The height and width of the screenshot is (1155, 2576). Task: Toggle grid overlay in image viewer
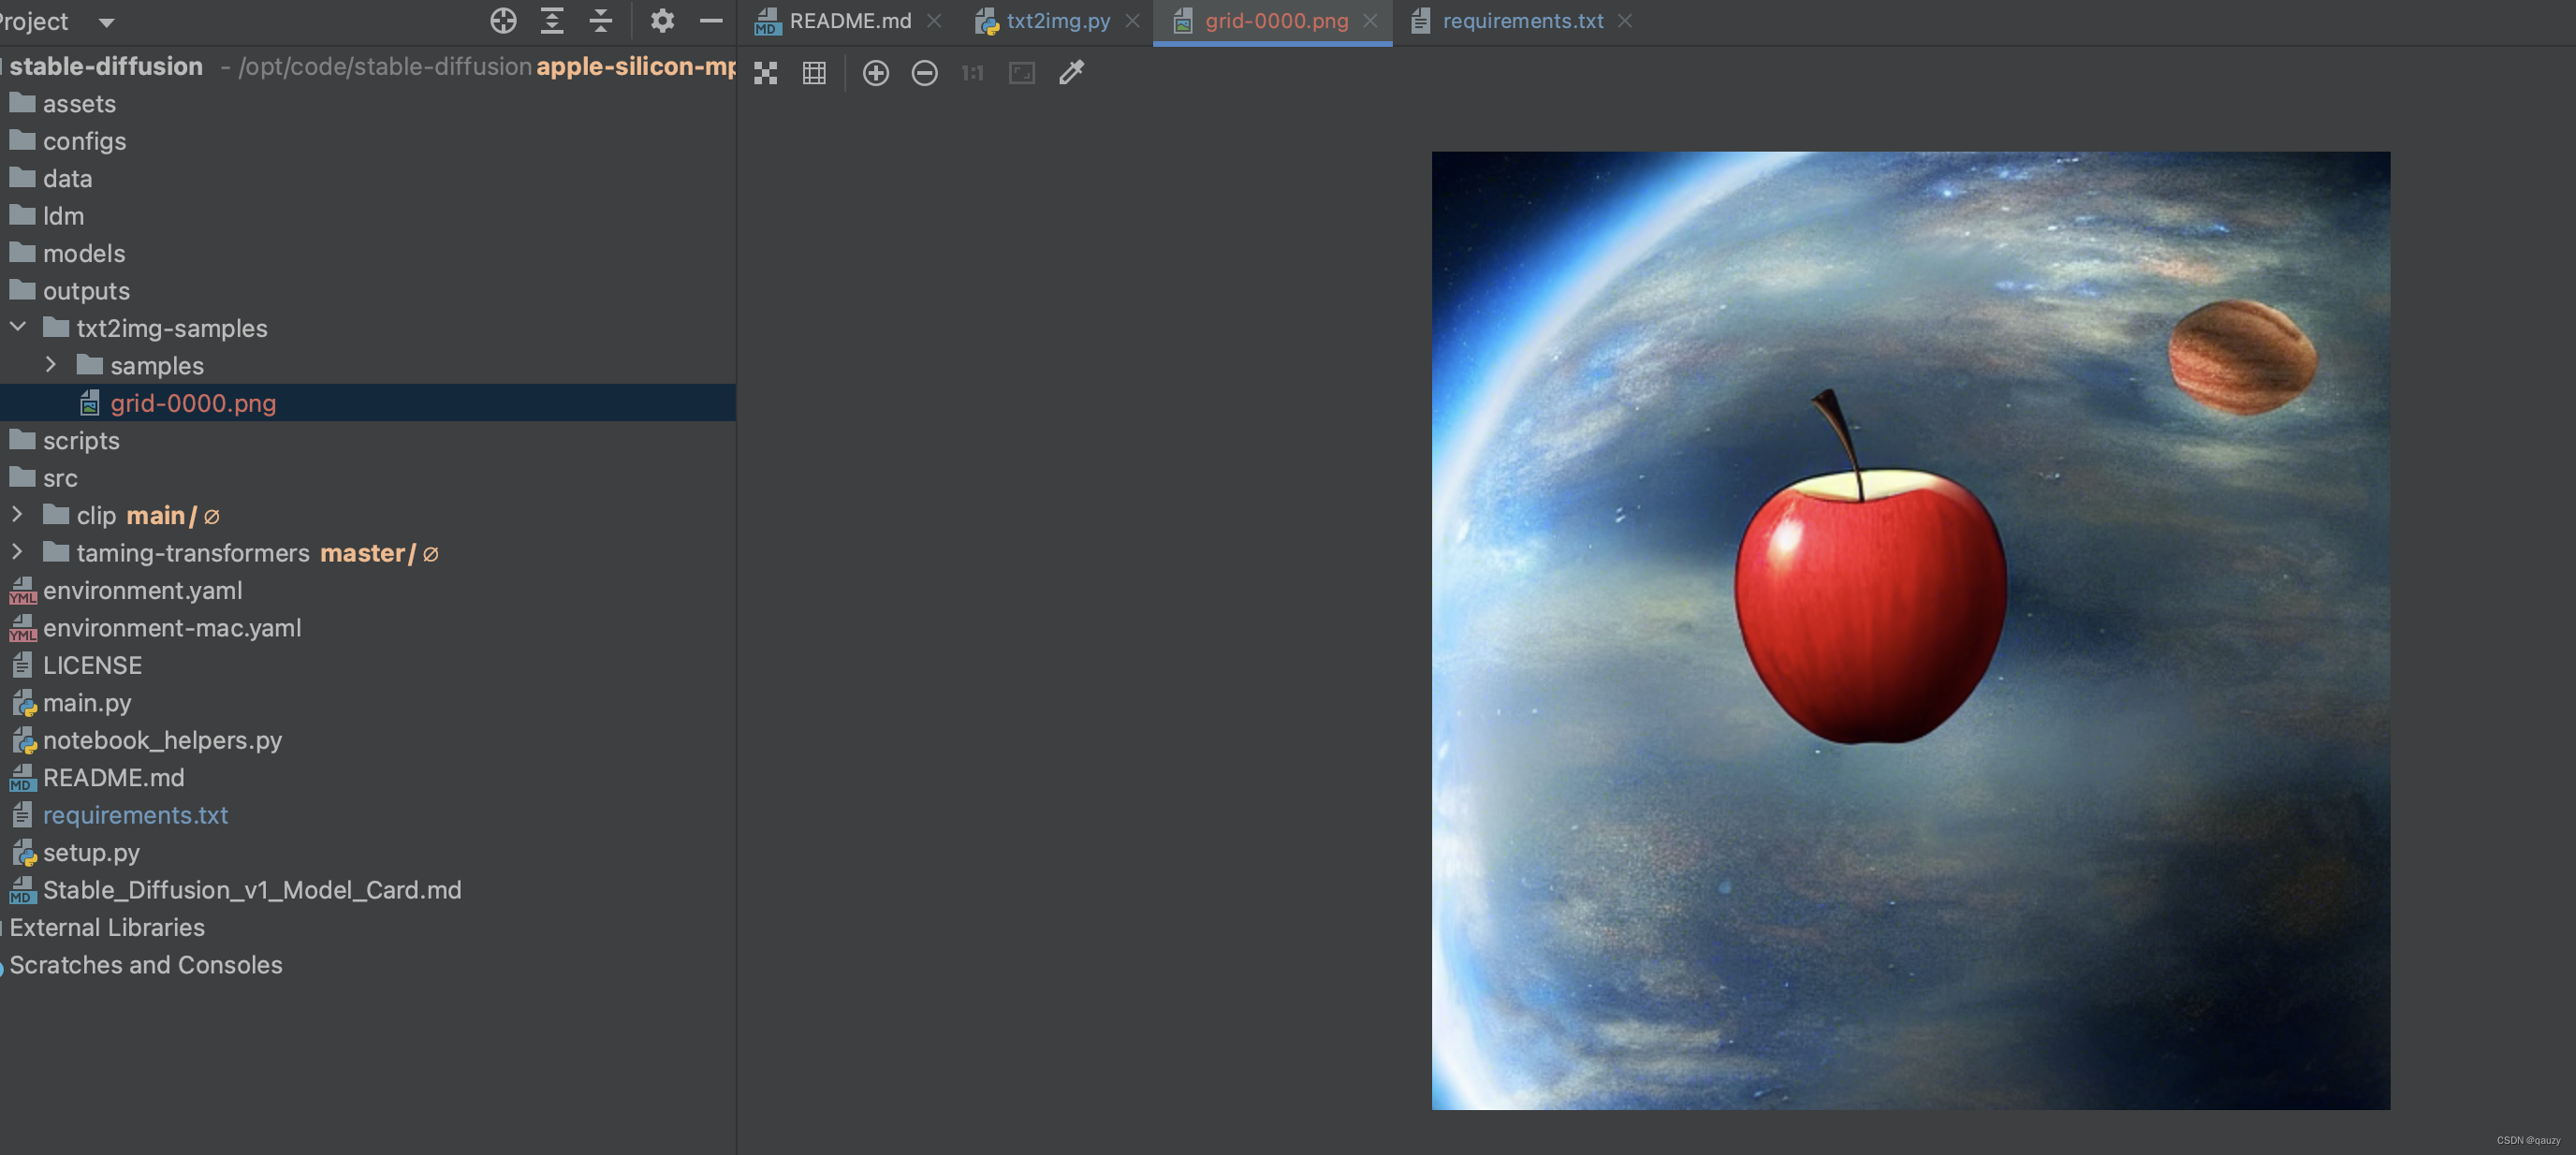[x=814, y=73]
